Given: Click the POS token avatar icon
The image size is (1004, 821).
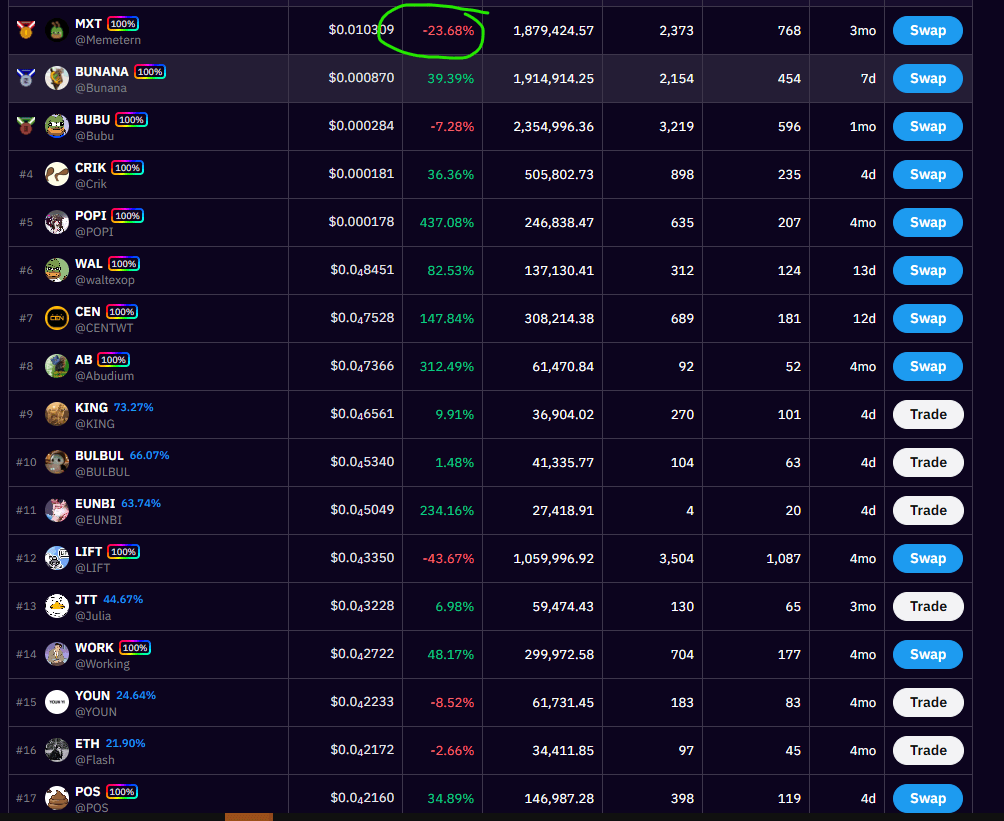Looking at the screenshot, I should [57, 798].
